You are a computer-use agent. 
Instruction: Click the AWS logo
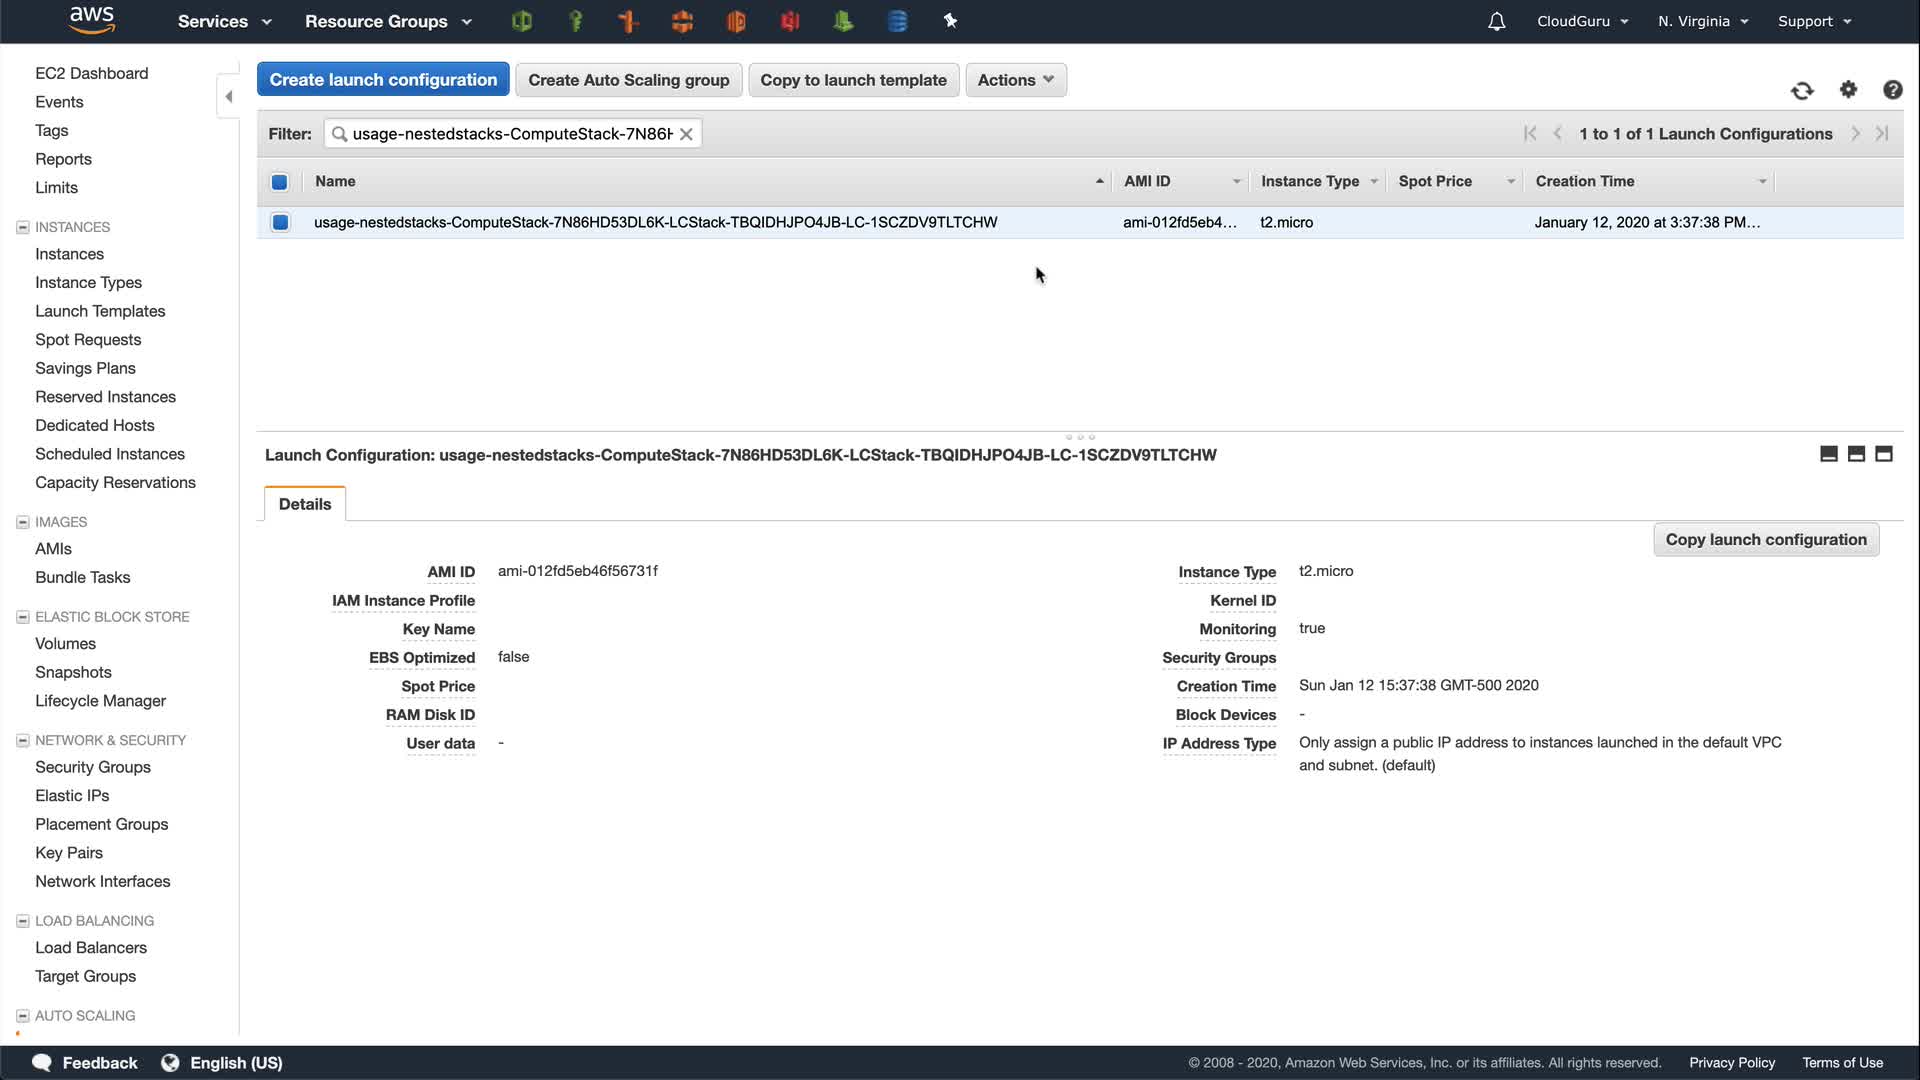pos(92,20)
